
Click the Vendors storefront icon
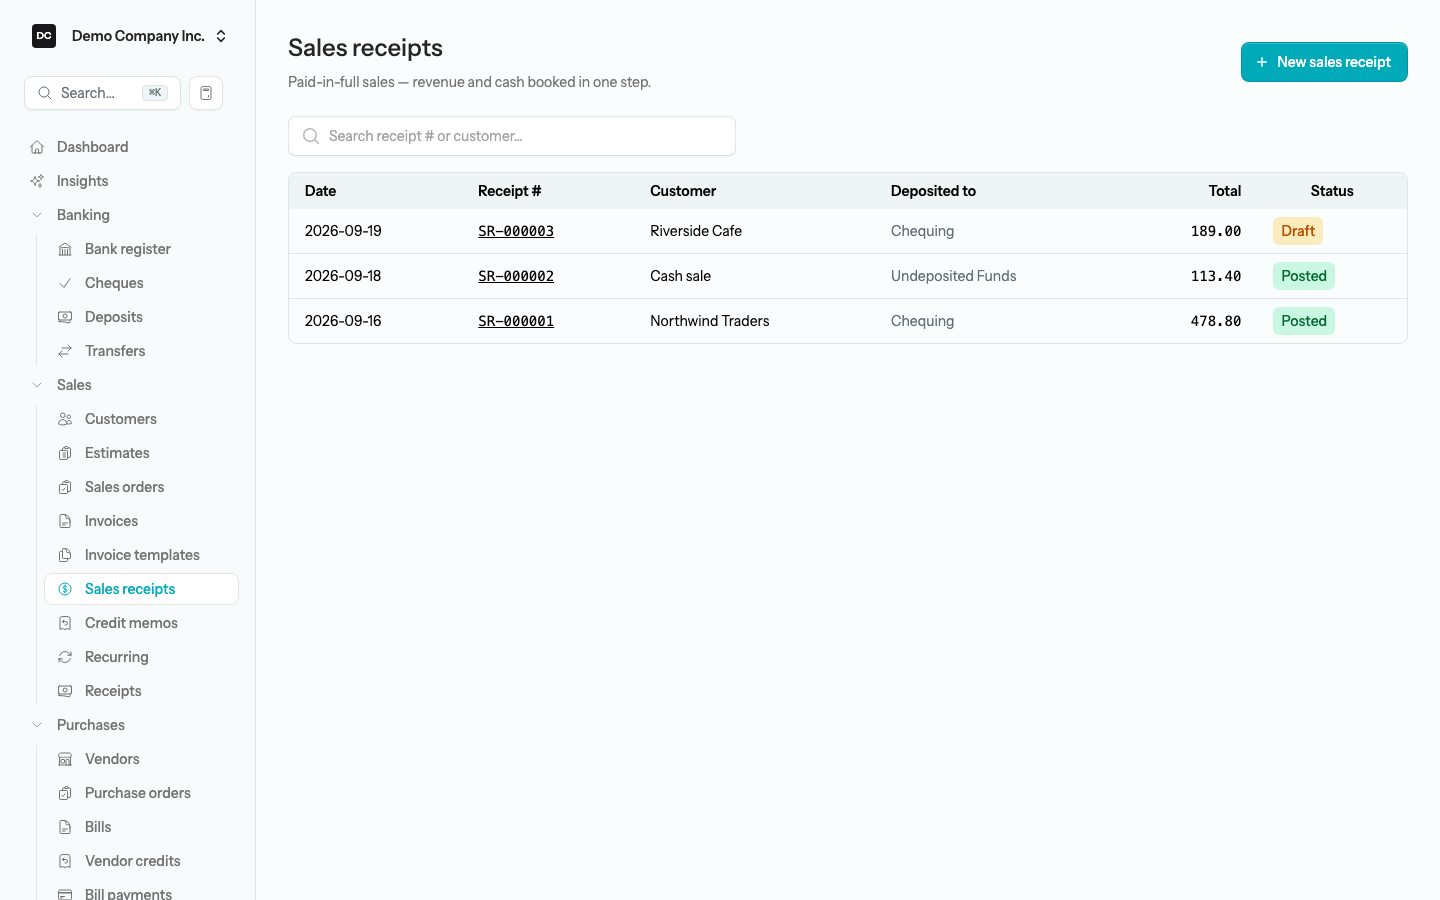pyautogui.click(x=65, y=759)
